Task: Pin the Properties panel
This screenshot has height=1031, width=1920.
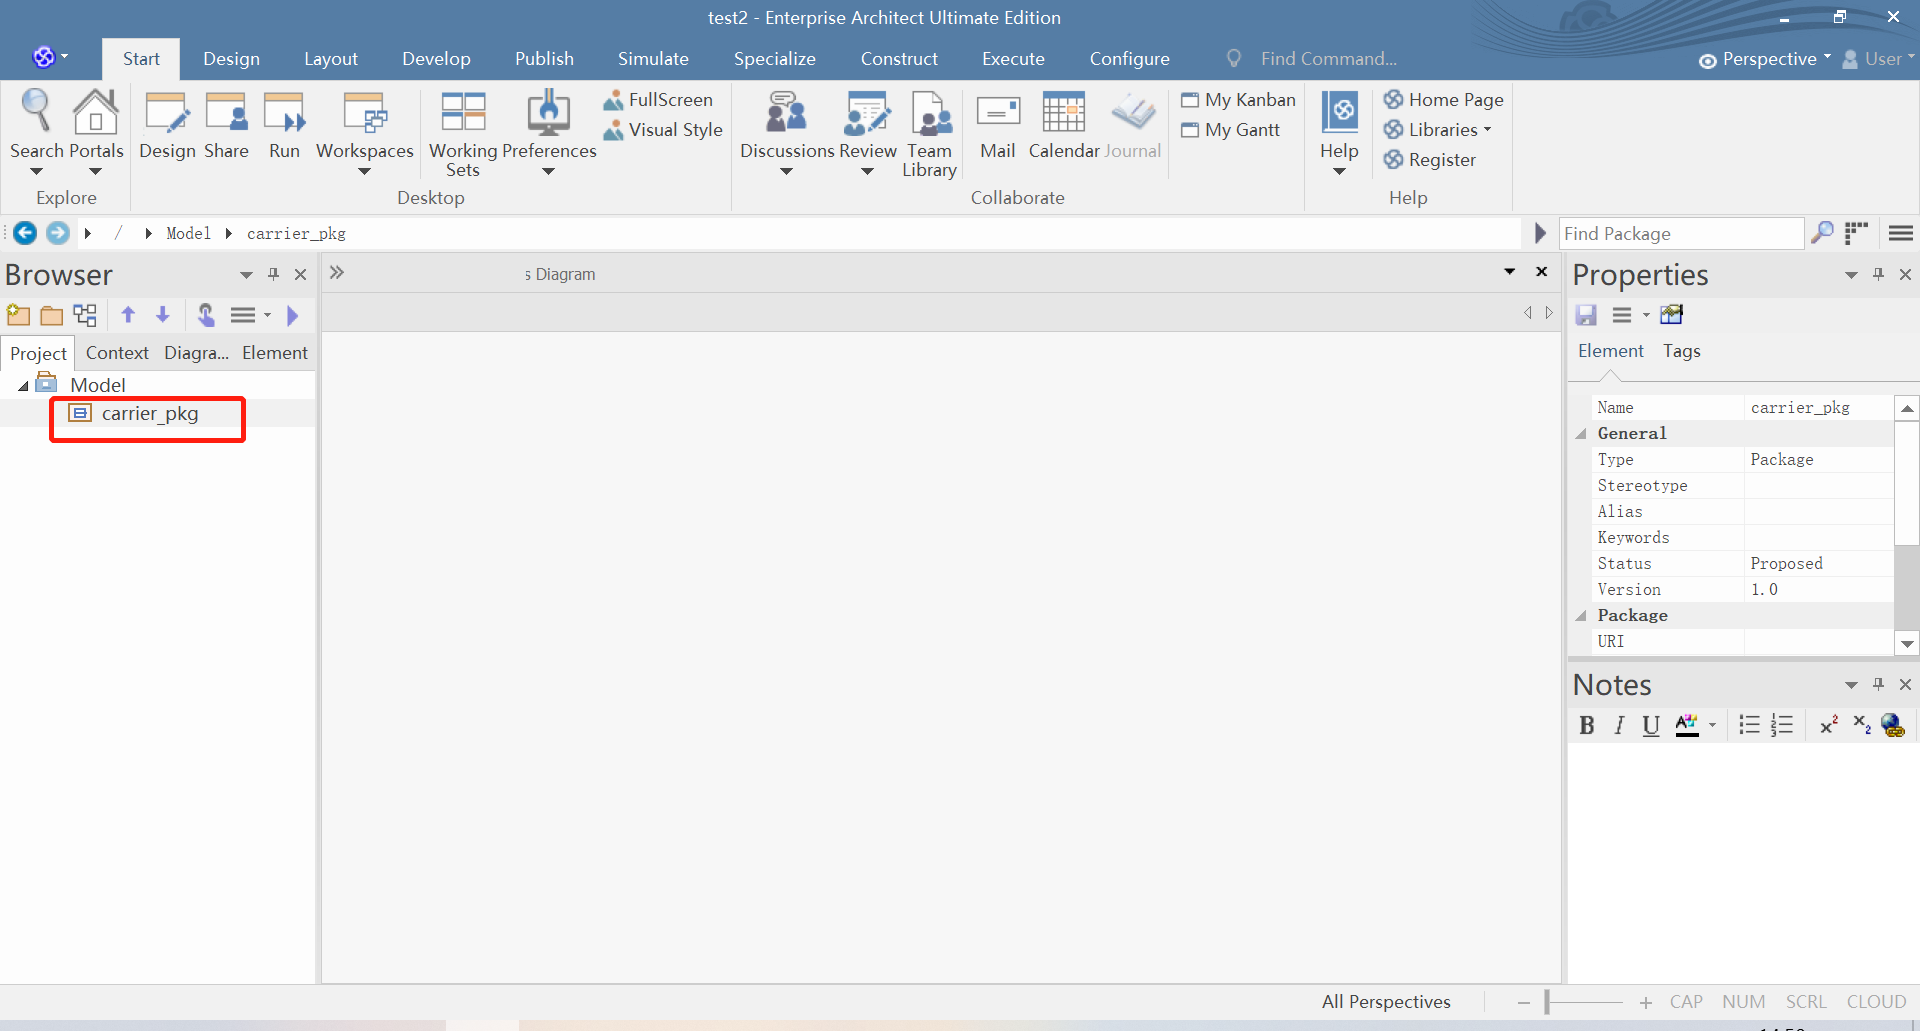Action: (1878, 275)
